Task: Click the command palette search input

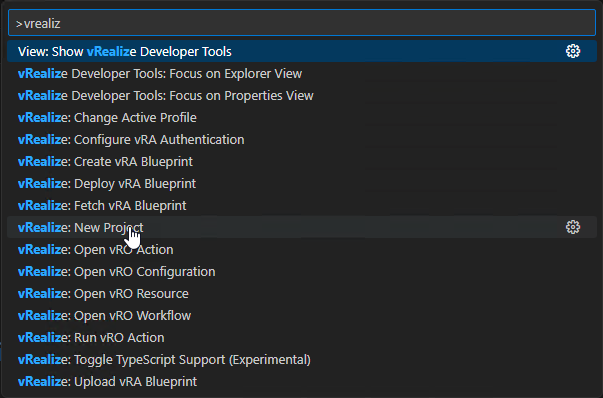Action: 302,23
